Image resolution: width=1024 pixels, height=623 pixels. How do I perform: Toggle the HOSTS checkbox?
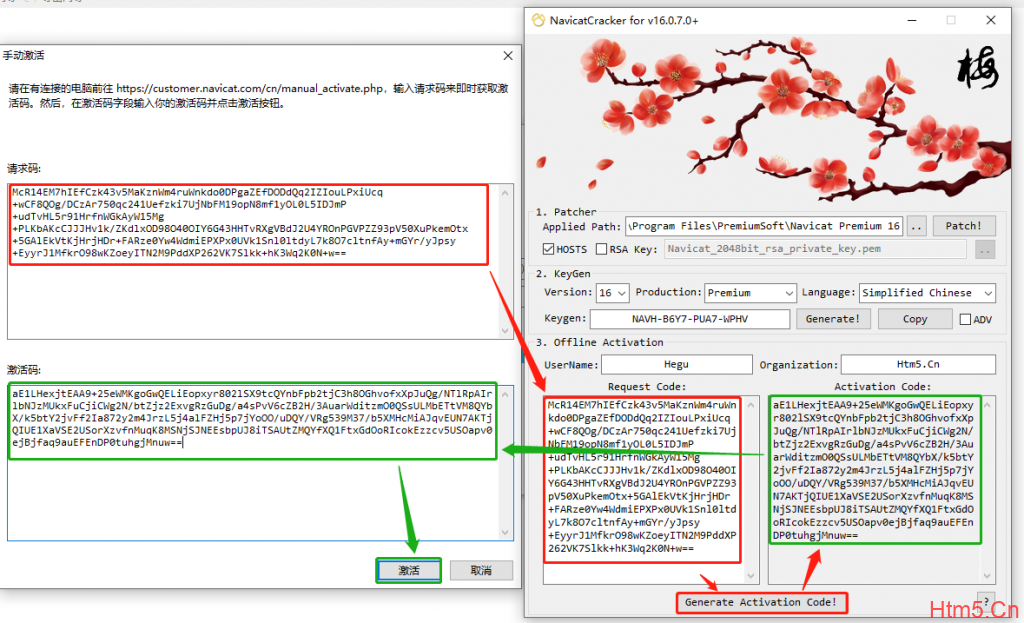549,249
